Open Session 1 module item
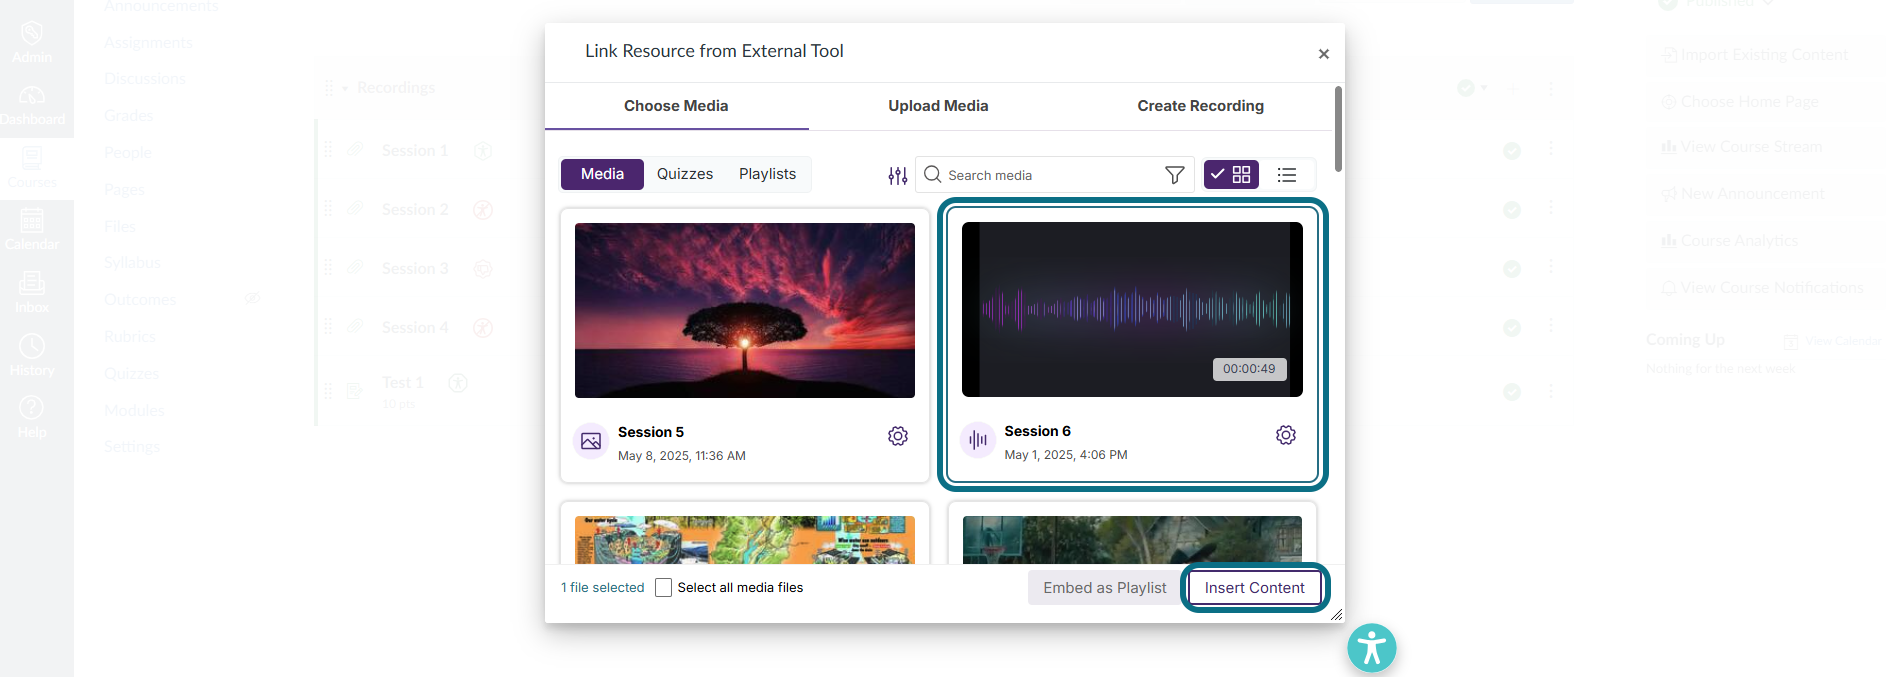The height and width of the screenshot is (677, 1897). tap(415, 150)
